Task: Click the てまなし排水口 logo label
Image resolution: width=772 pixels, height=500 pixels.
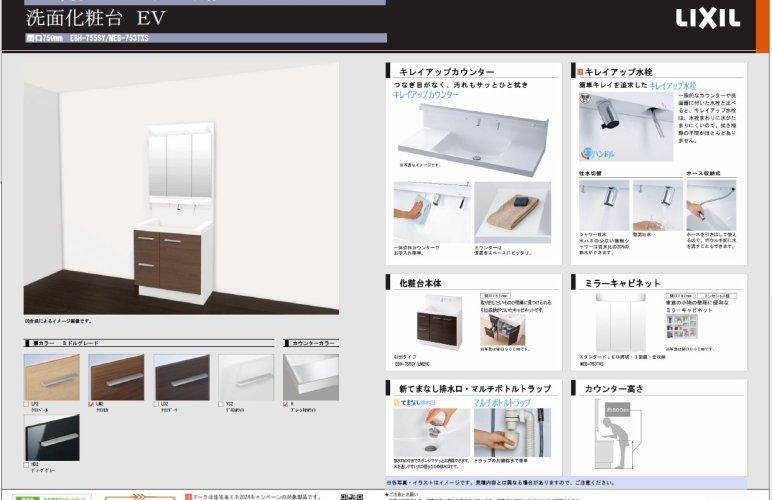Action: click(412, 402)
